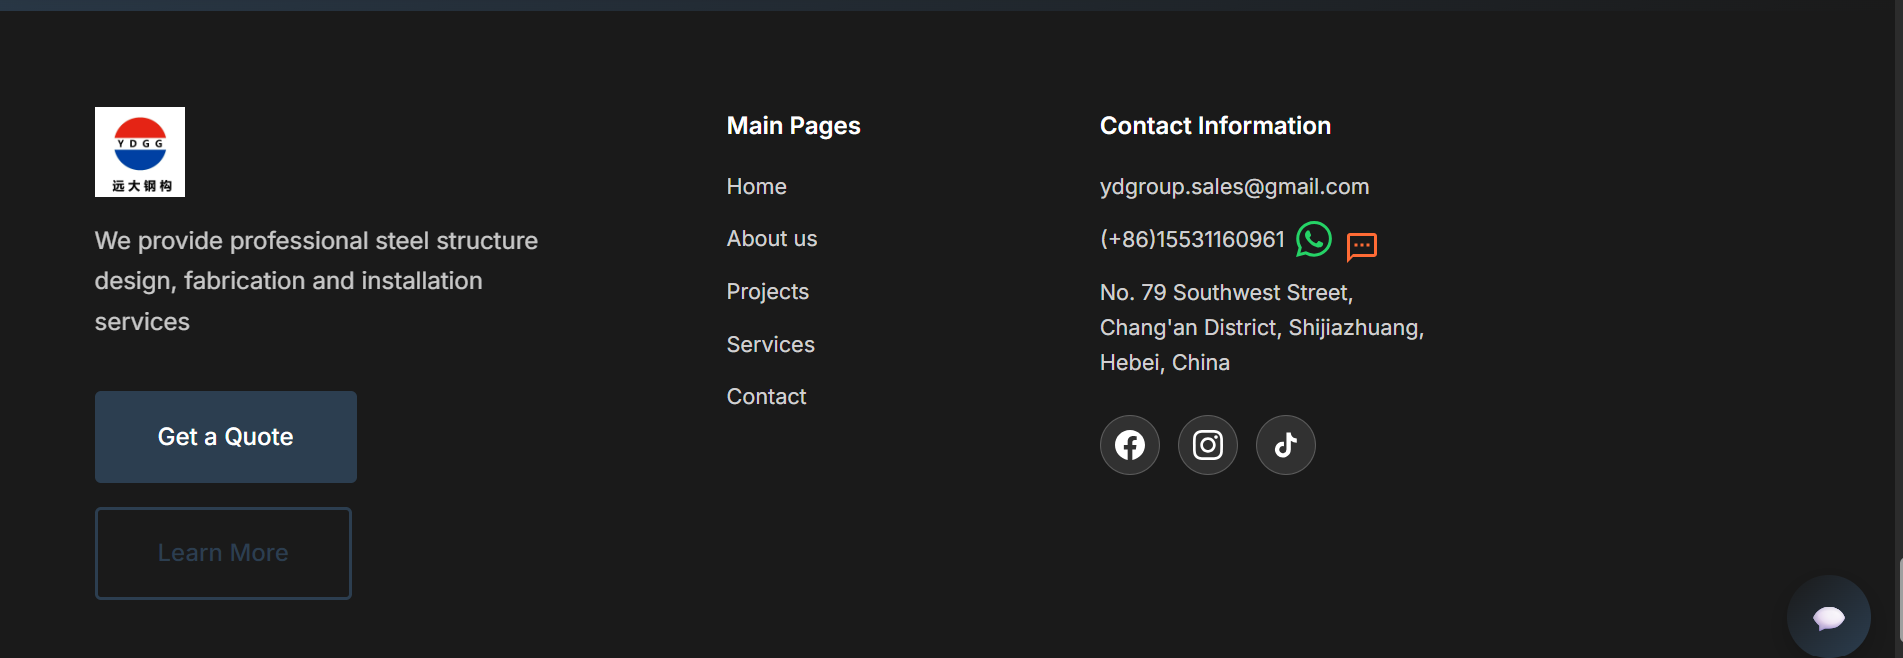Click the Main Pages heading
The height and width of the screenshot is (658, 1903).
(x=794, y=126)
